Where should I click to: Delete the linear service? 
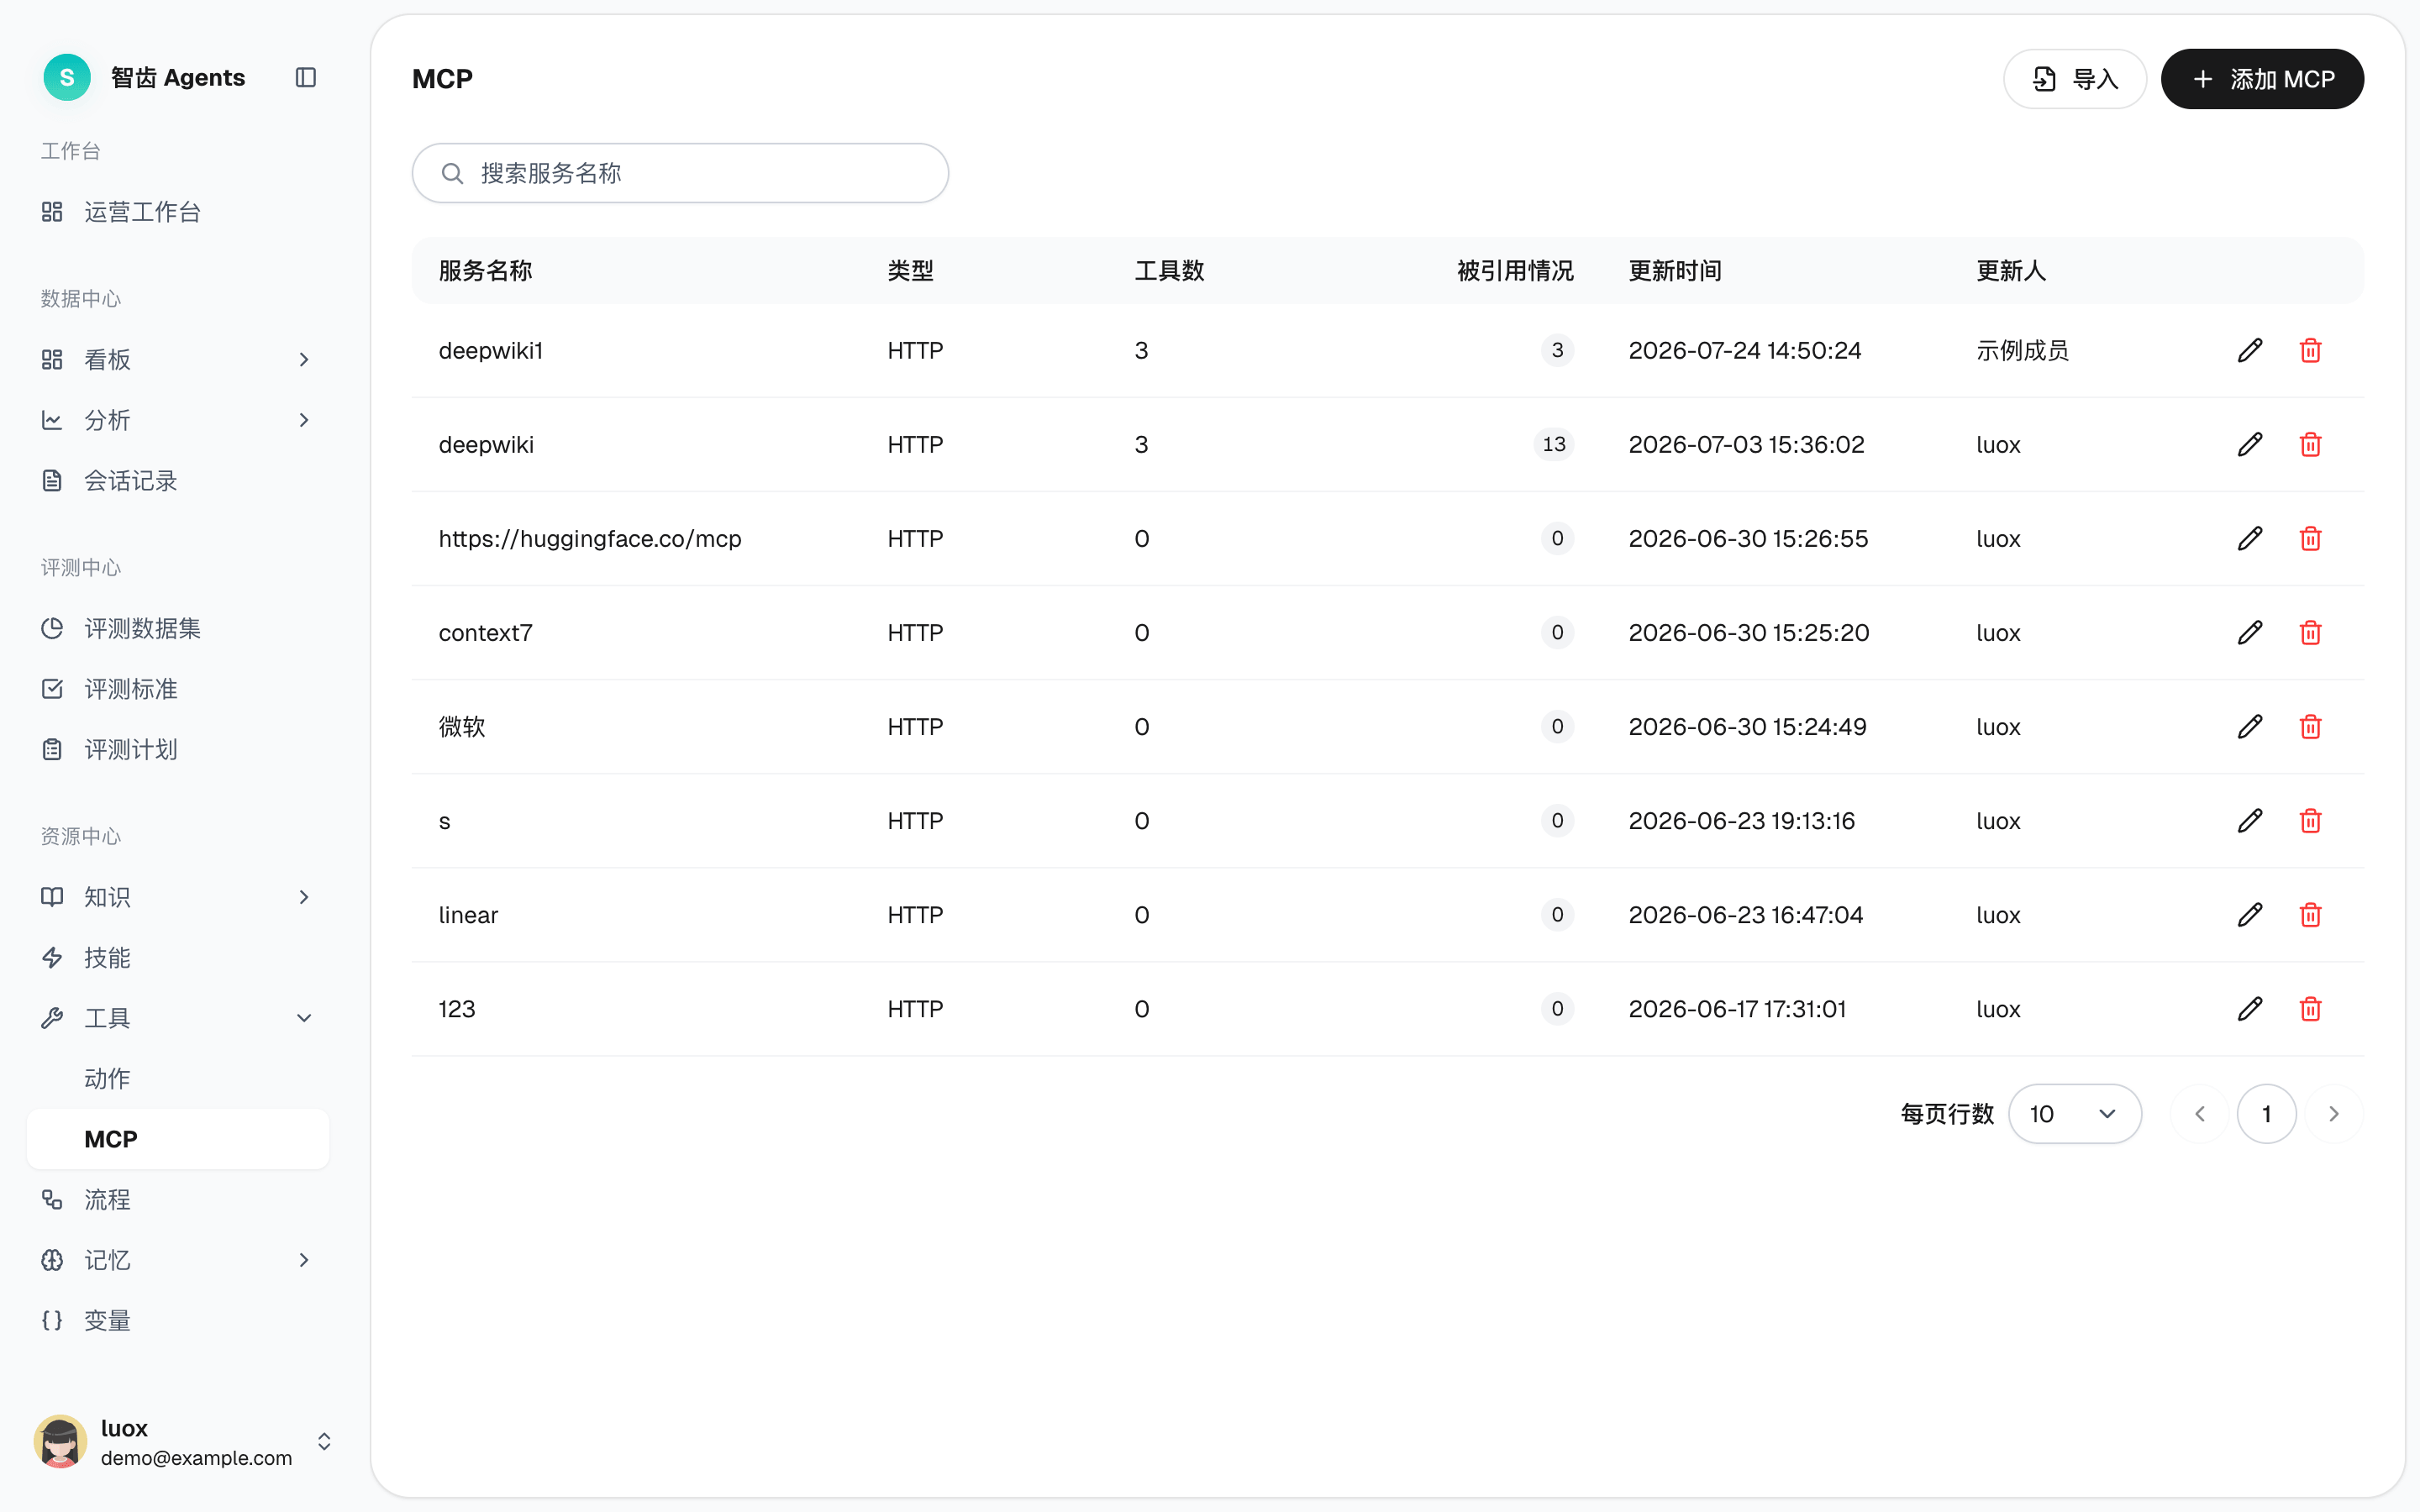2310,914
